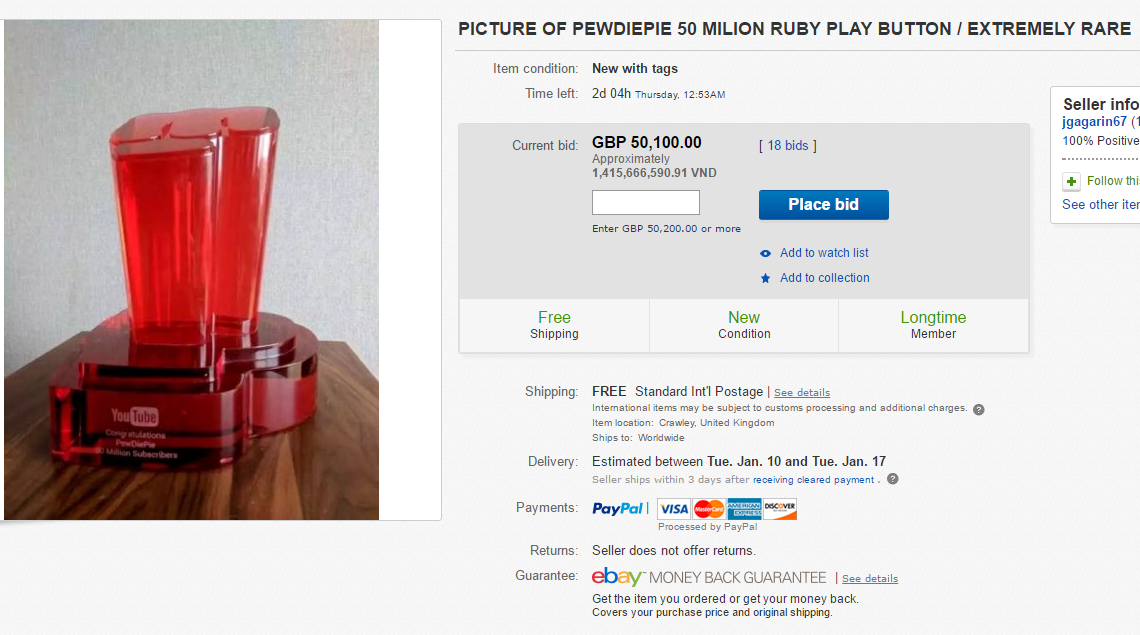Open help icon beside customs charges note
This screenshot has height=635, width=1140.
pos(978,409)
